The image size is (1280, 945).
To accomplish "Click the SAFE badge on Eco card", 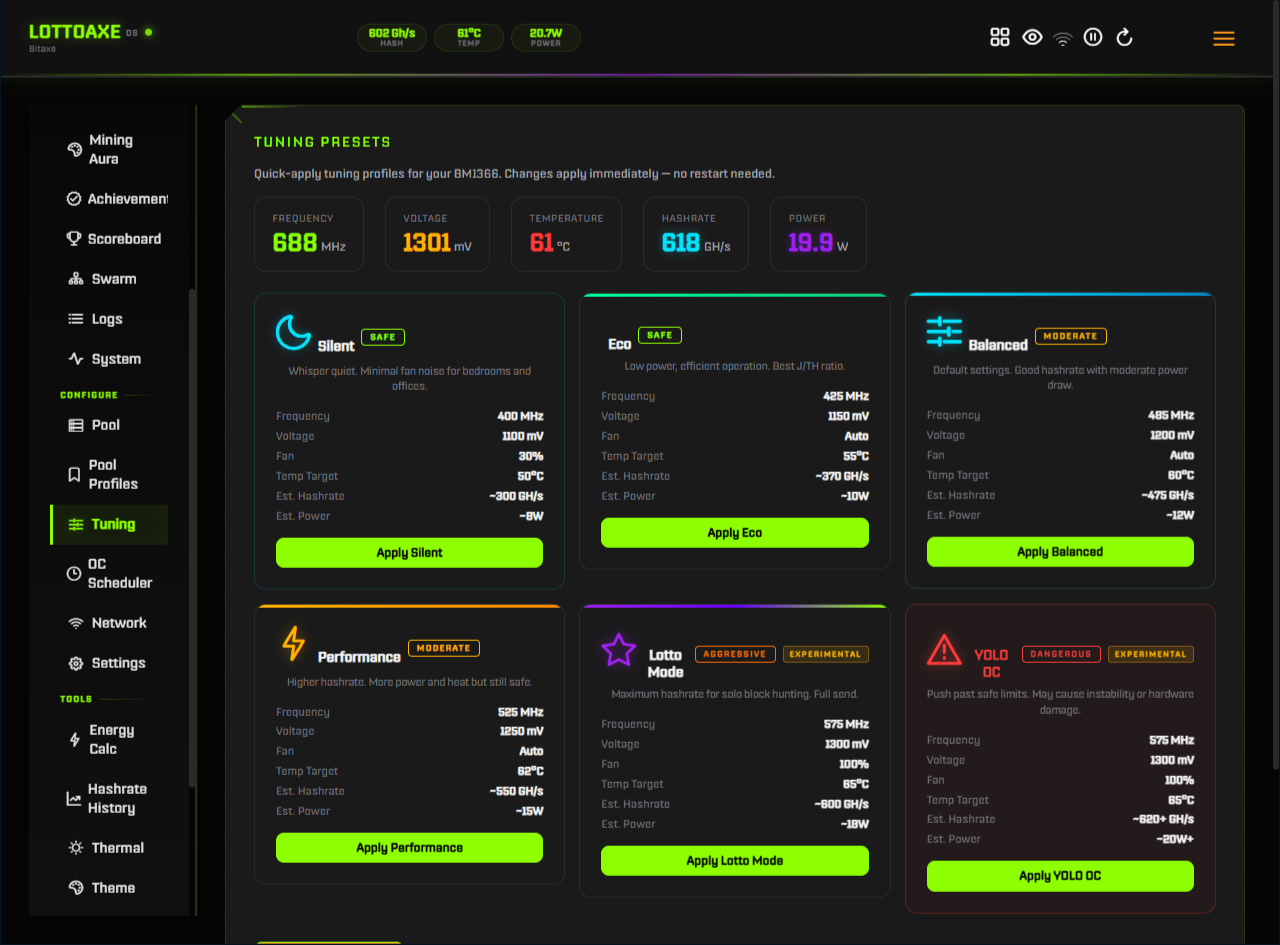I will click(x=659, y=335).
